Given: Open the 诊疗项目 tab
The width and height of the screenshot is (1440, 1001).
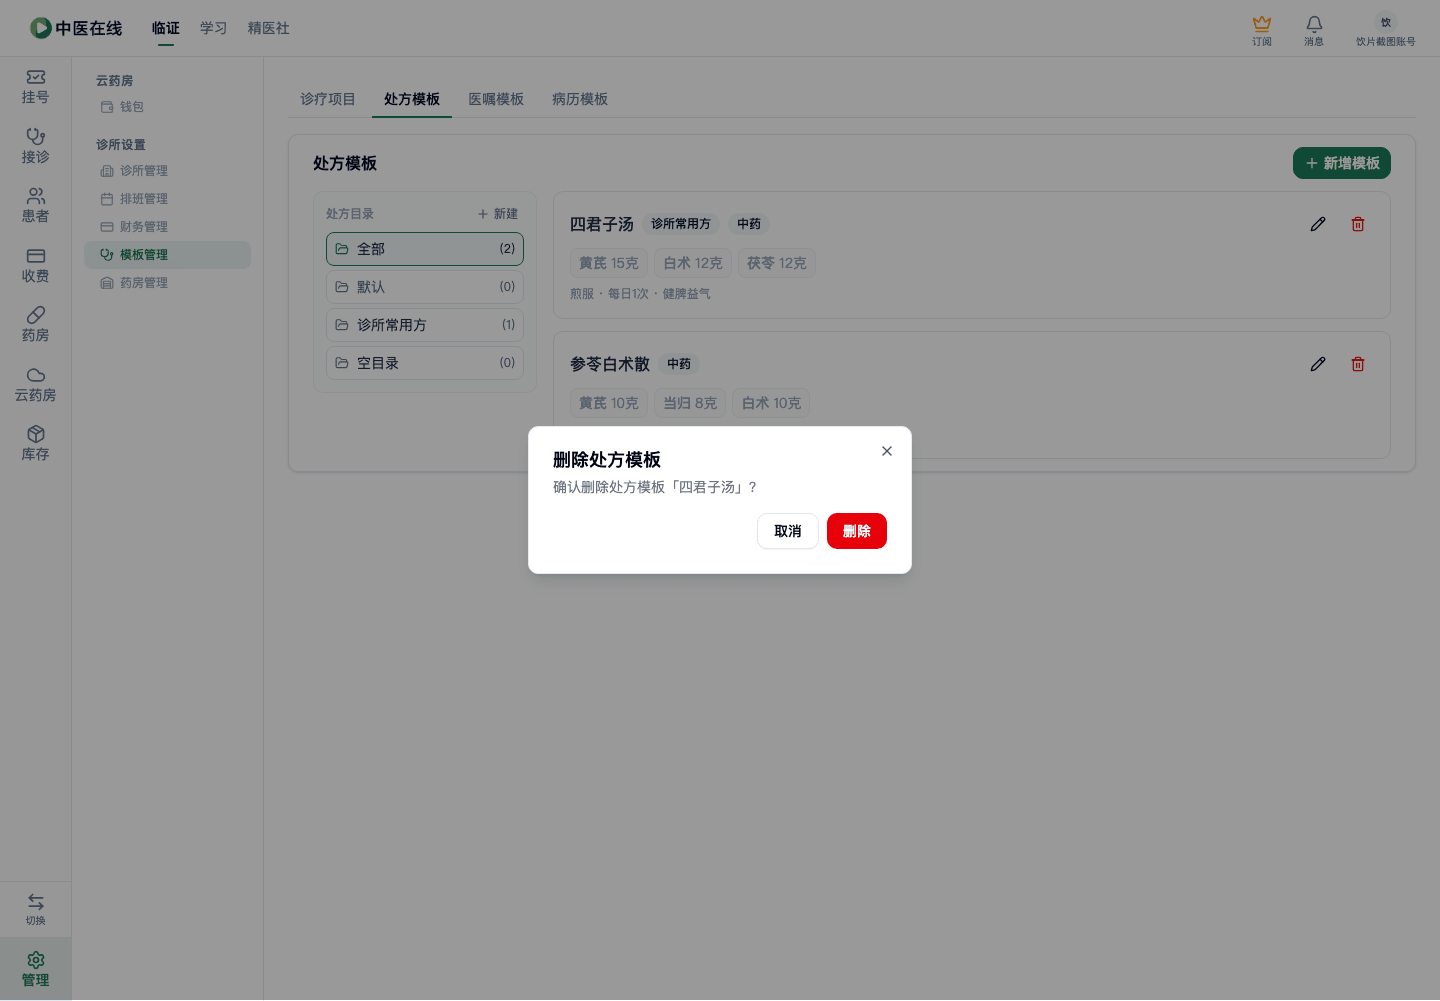Looking at the screenshot, I should (x=328, y=99).
